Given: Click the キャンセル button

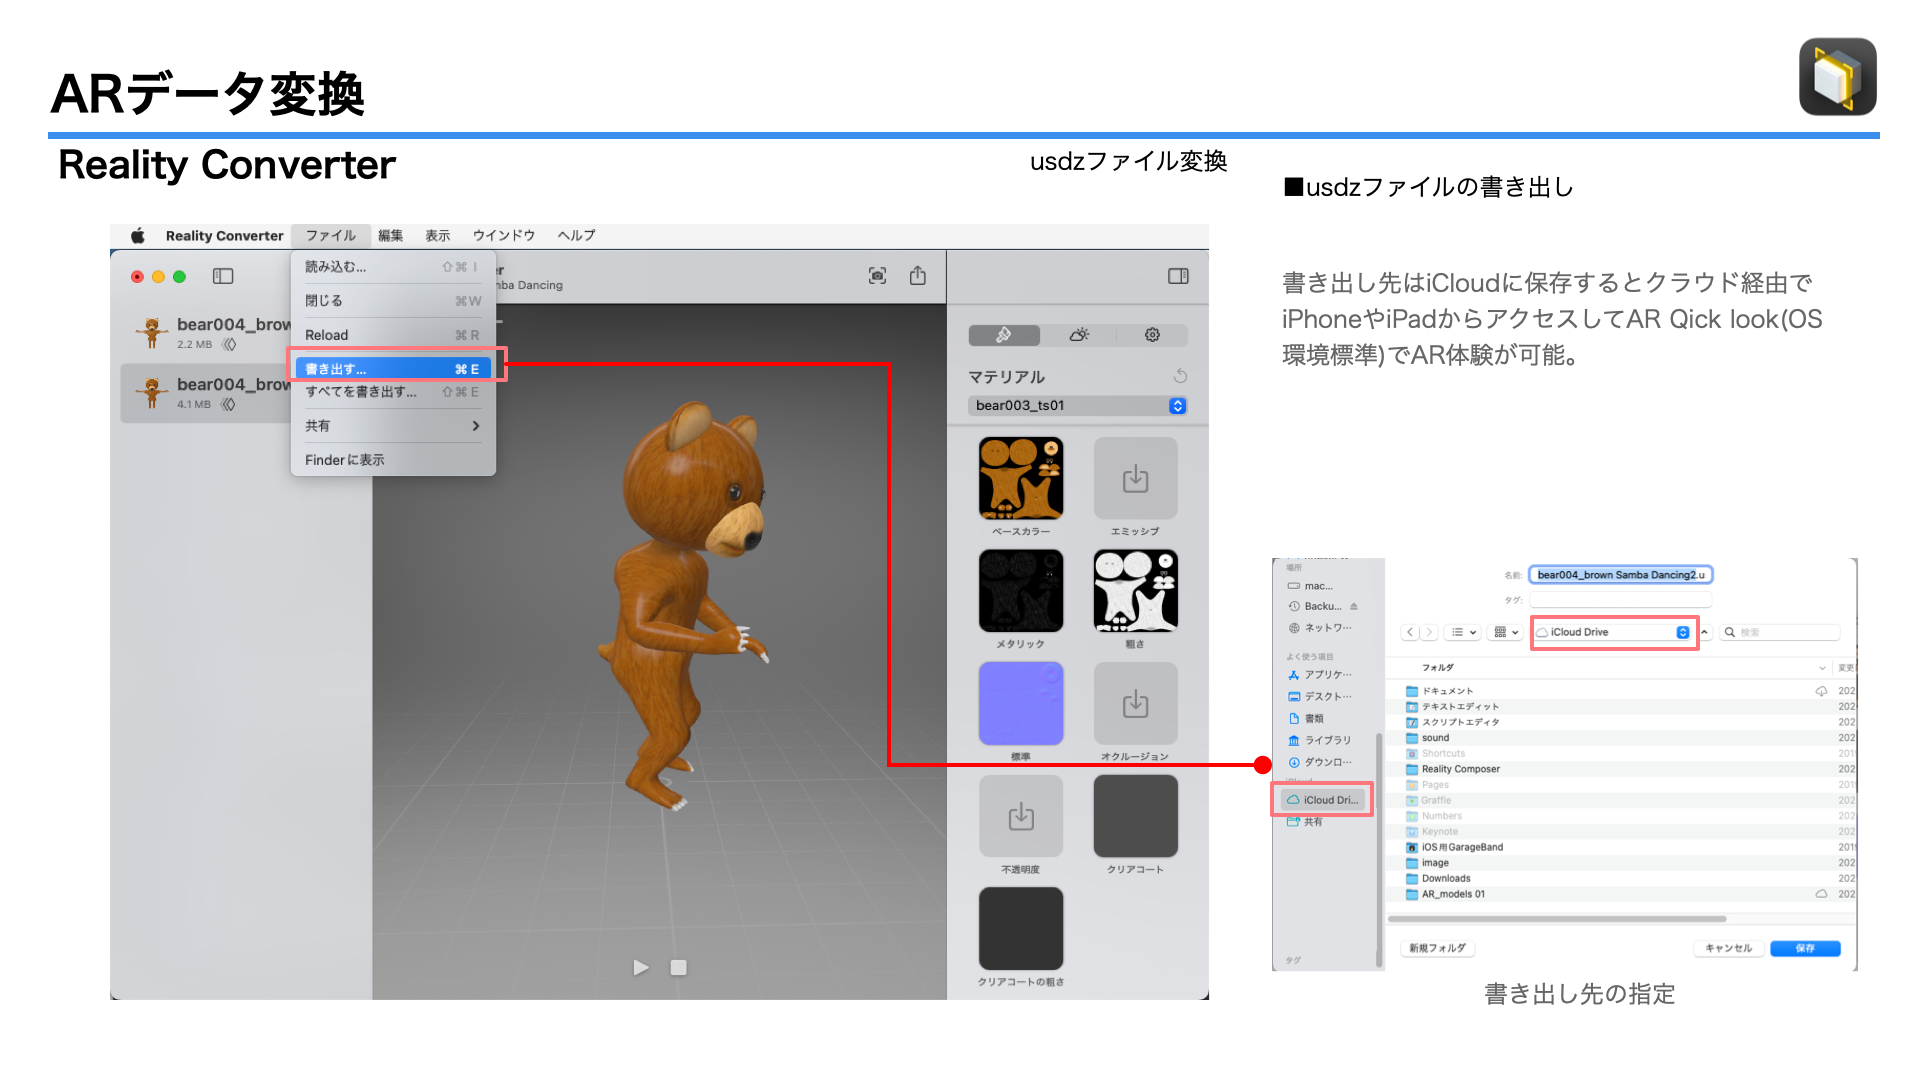Looking at the screenshot, I should point(1728,948).
